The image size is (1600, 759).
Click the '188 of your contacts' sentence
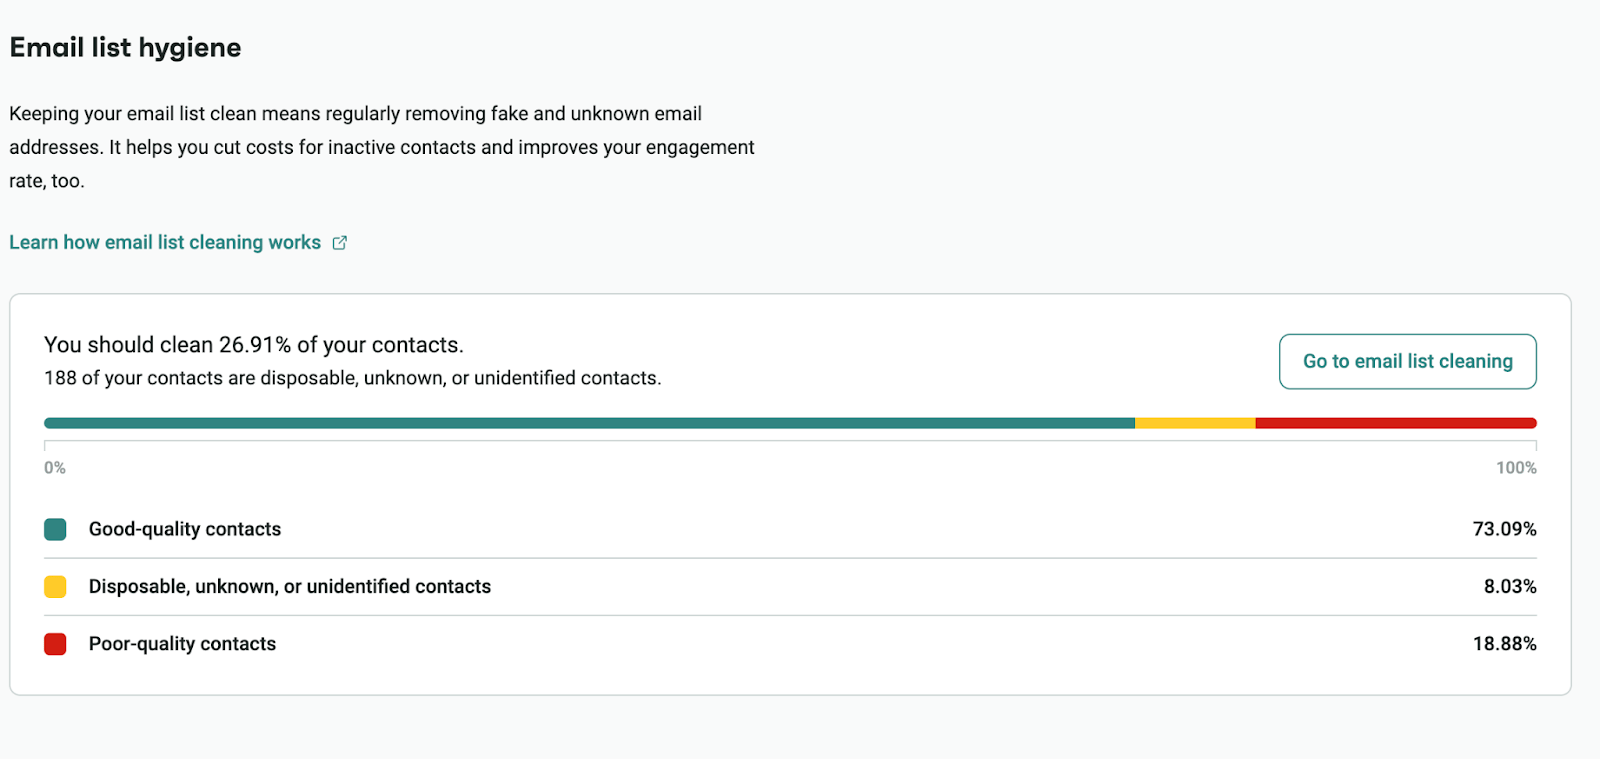352,378
